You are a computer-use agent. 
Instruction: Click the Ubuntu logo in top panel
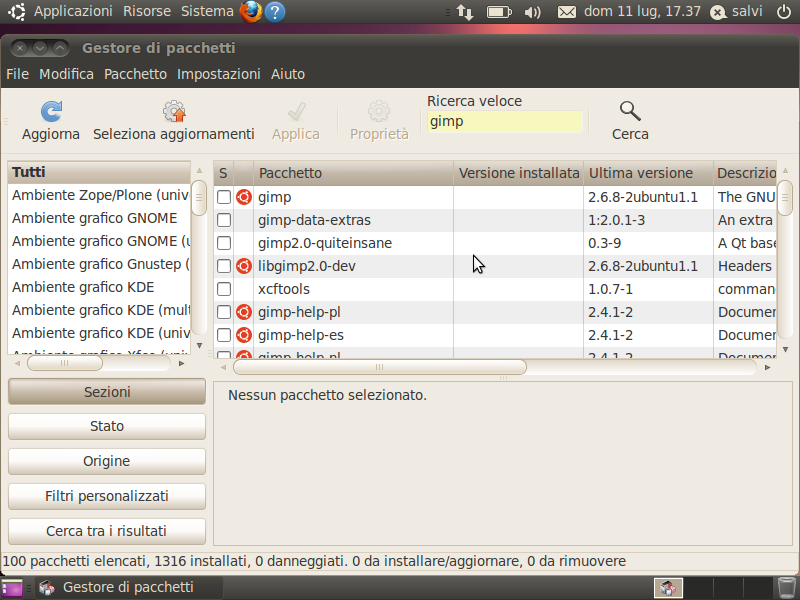tap(17, 12)
